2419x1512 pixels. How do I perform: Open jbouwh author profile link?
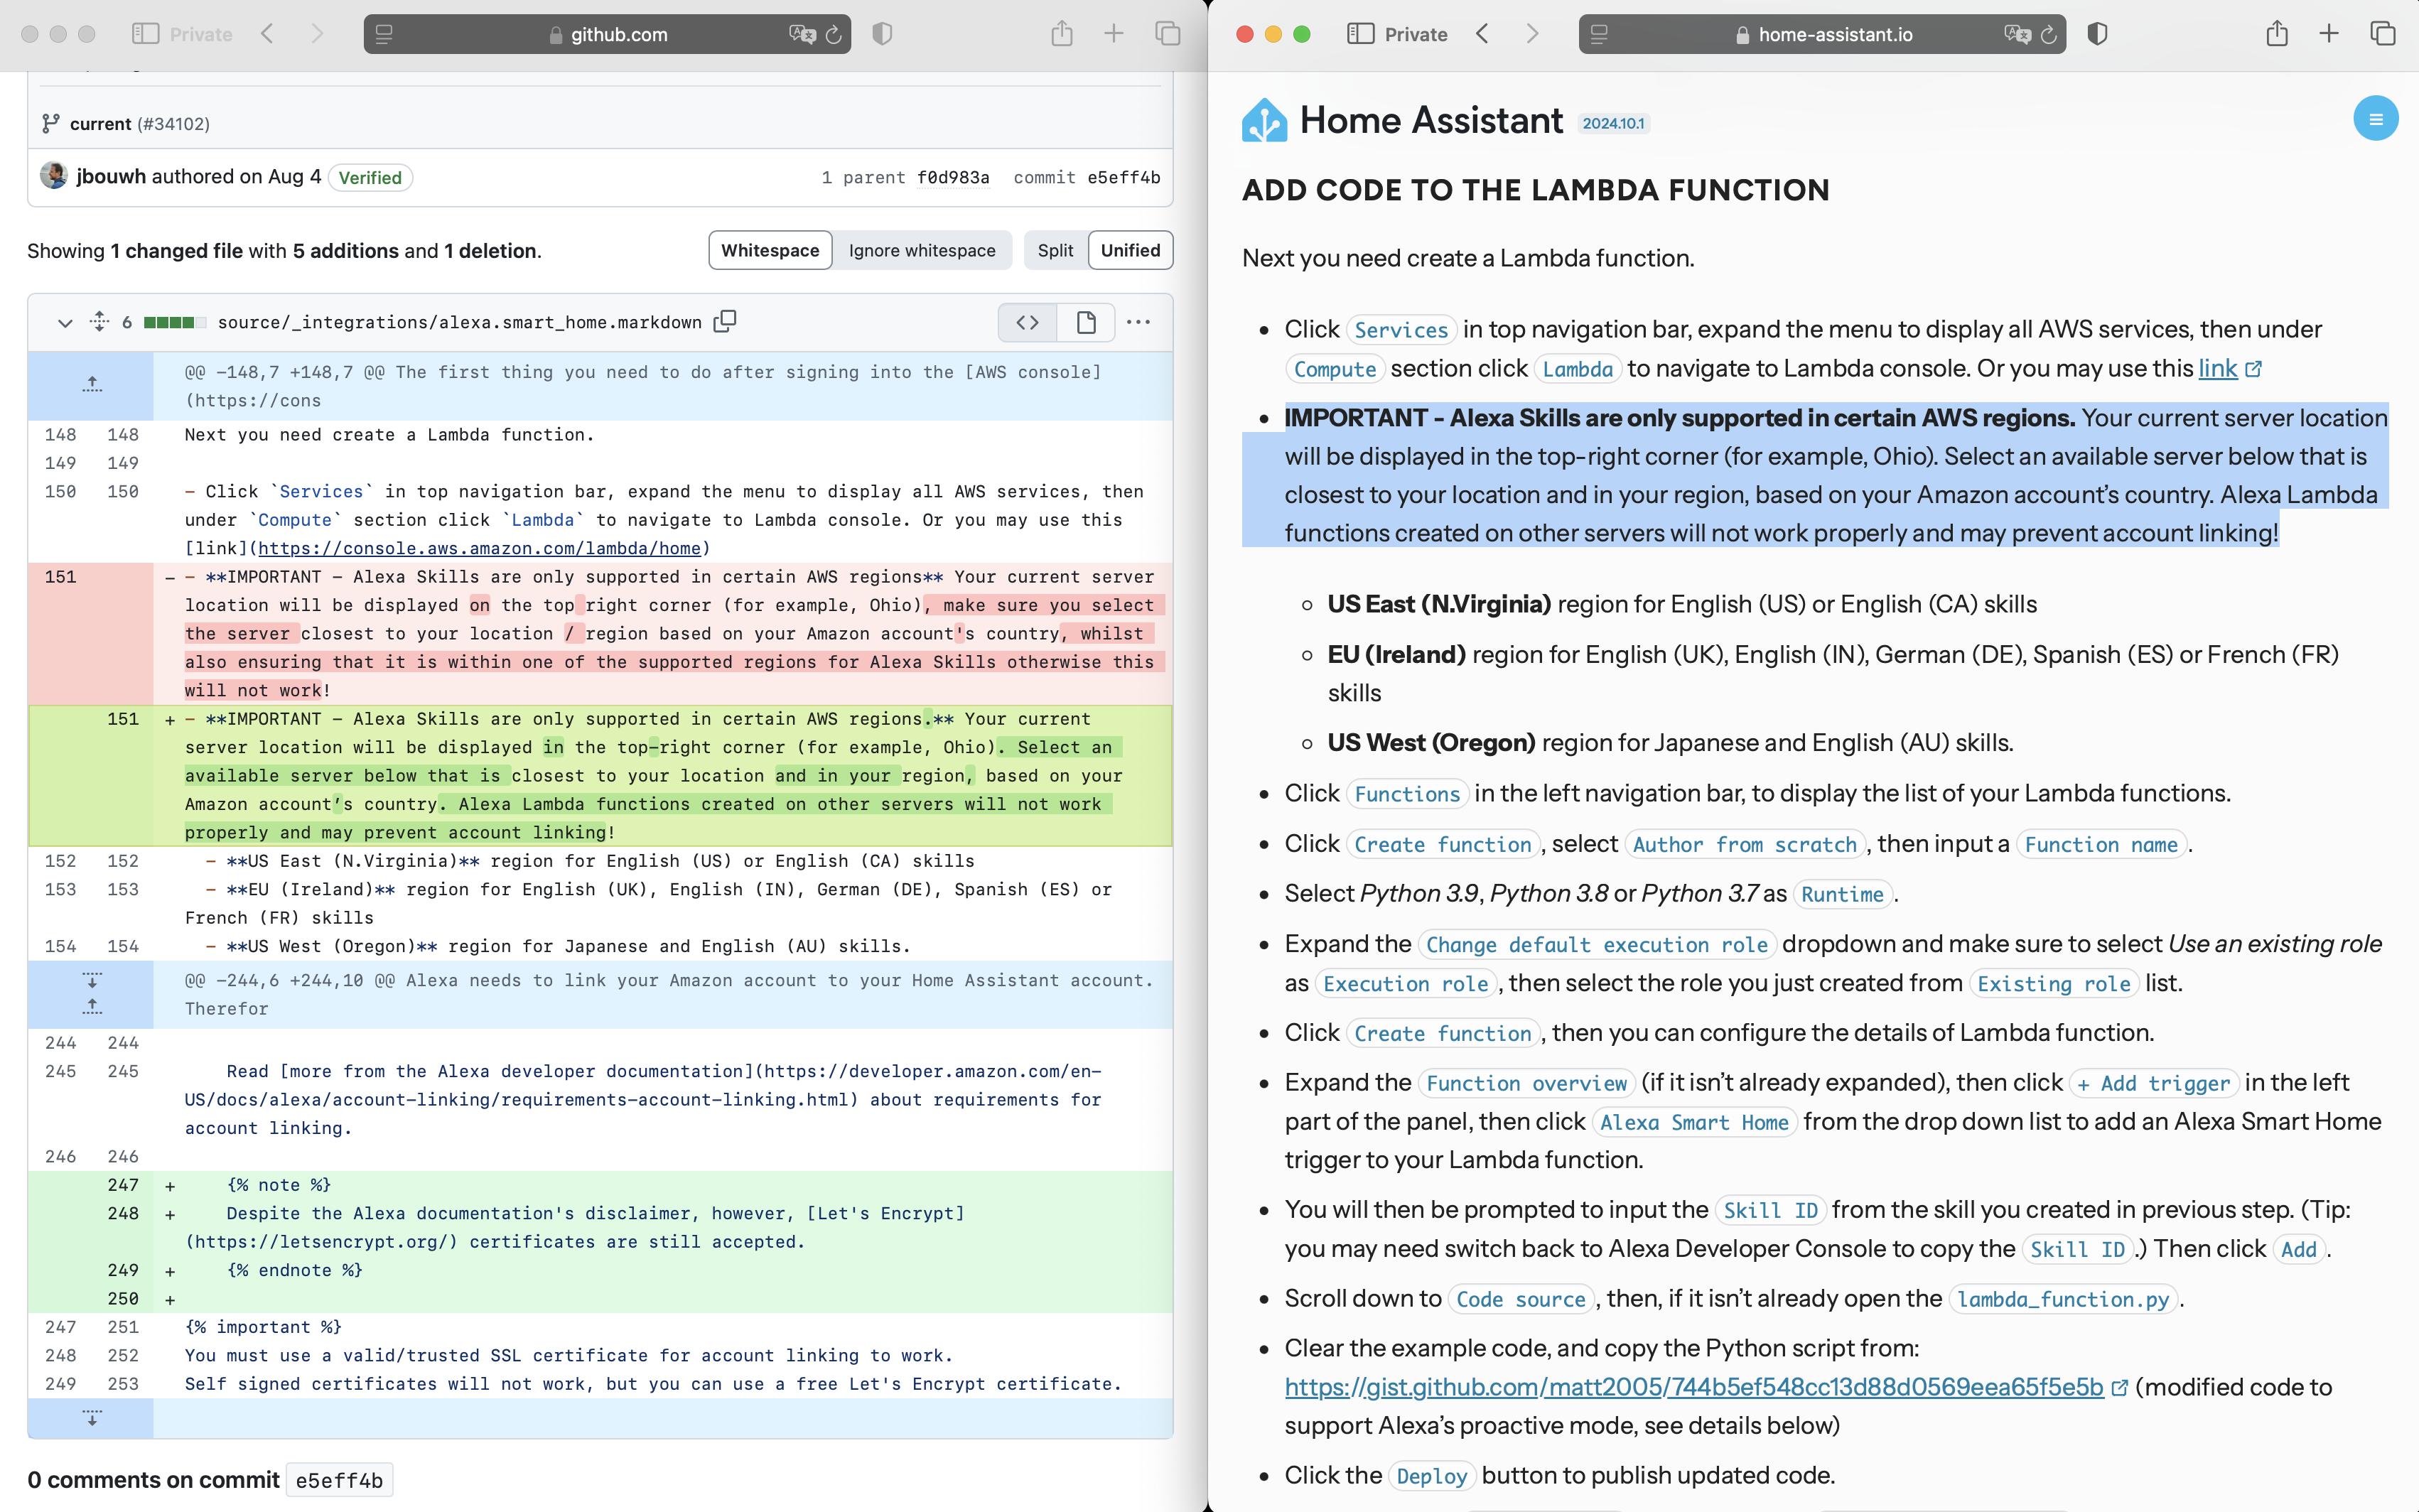(x=112, y=176)
